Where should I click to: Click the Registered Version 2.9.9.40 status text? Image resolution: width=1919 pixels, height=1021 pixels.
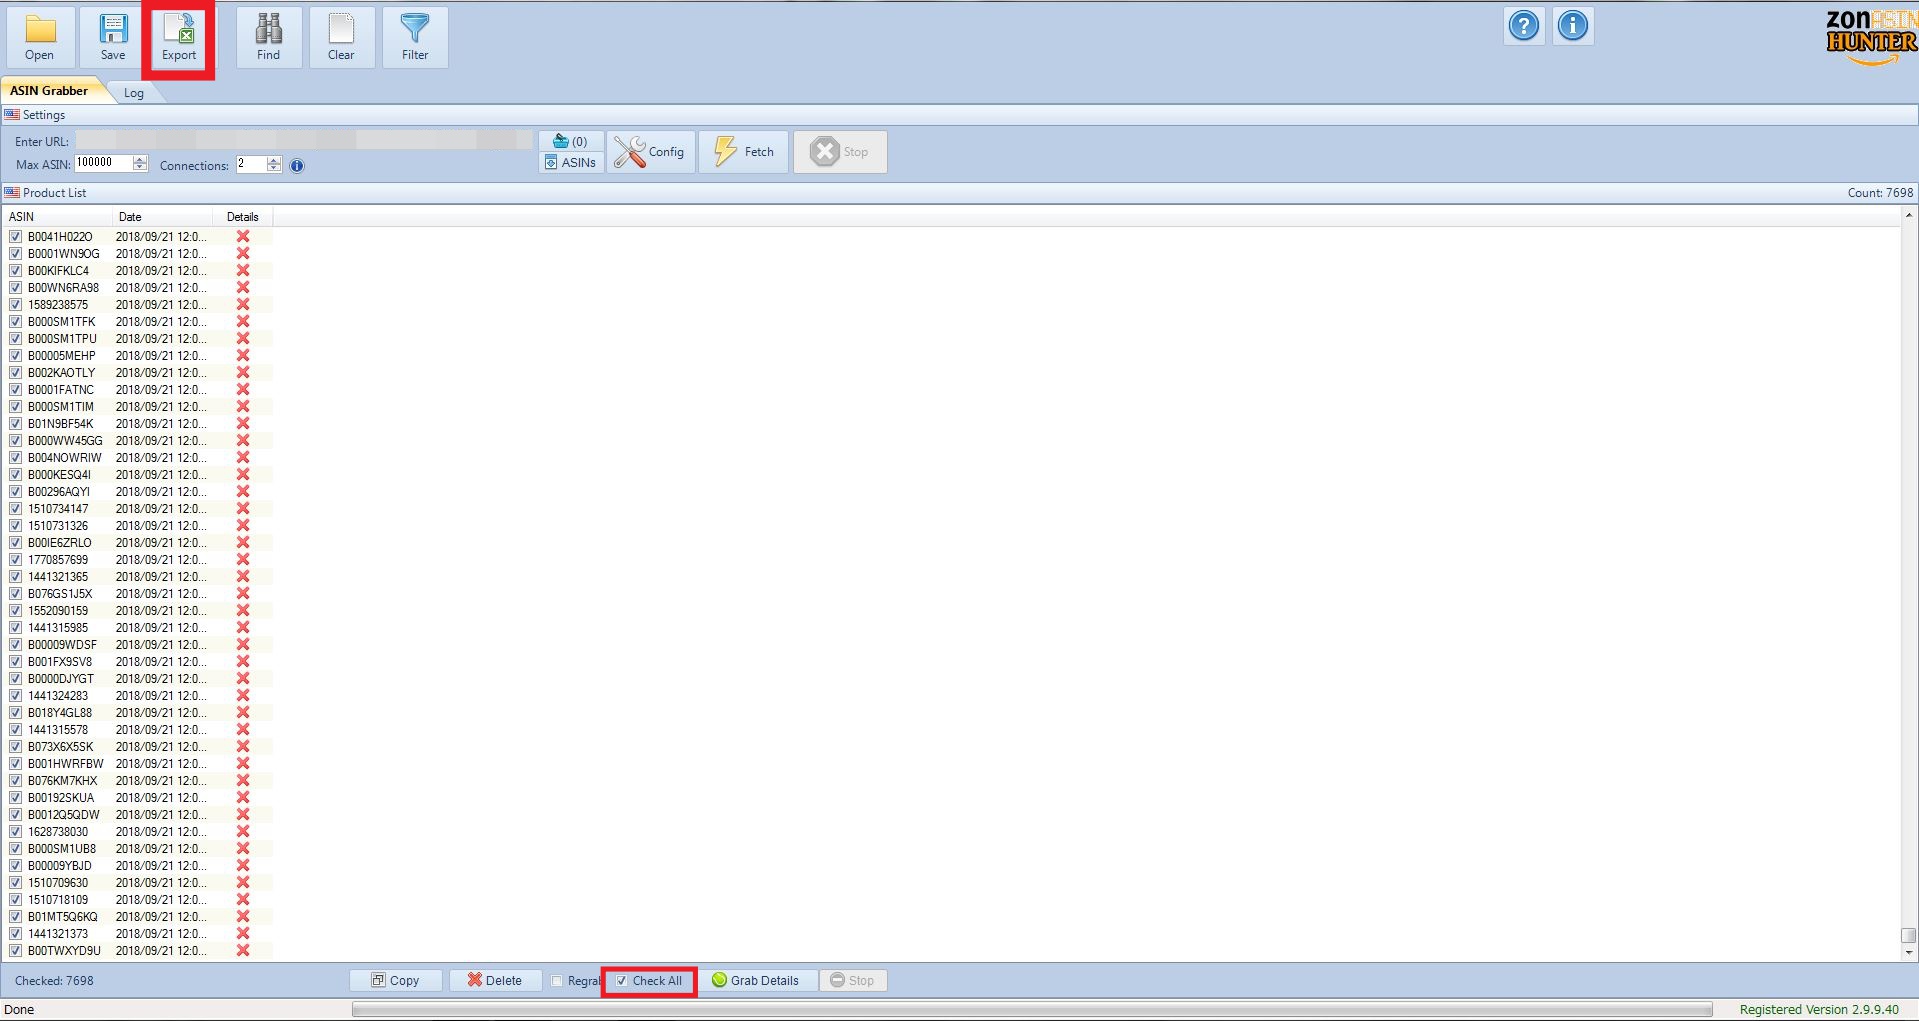coord(1819,1010)
